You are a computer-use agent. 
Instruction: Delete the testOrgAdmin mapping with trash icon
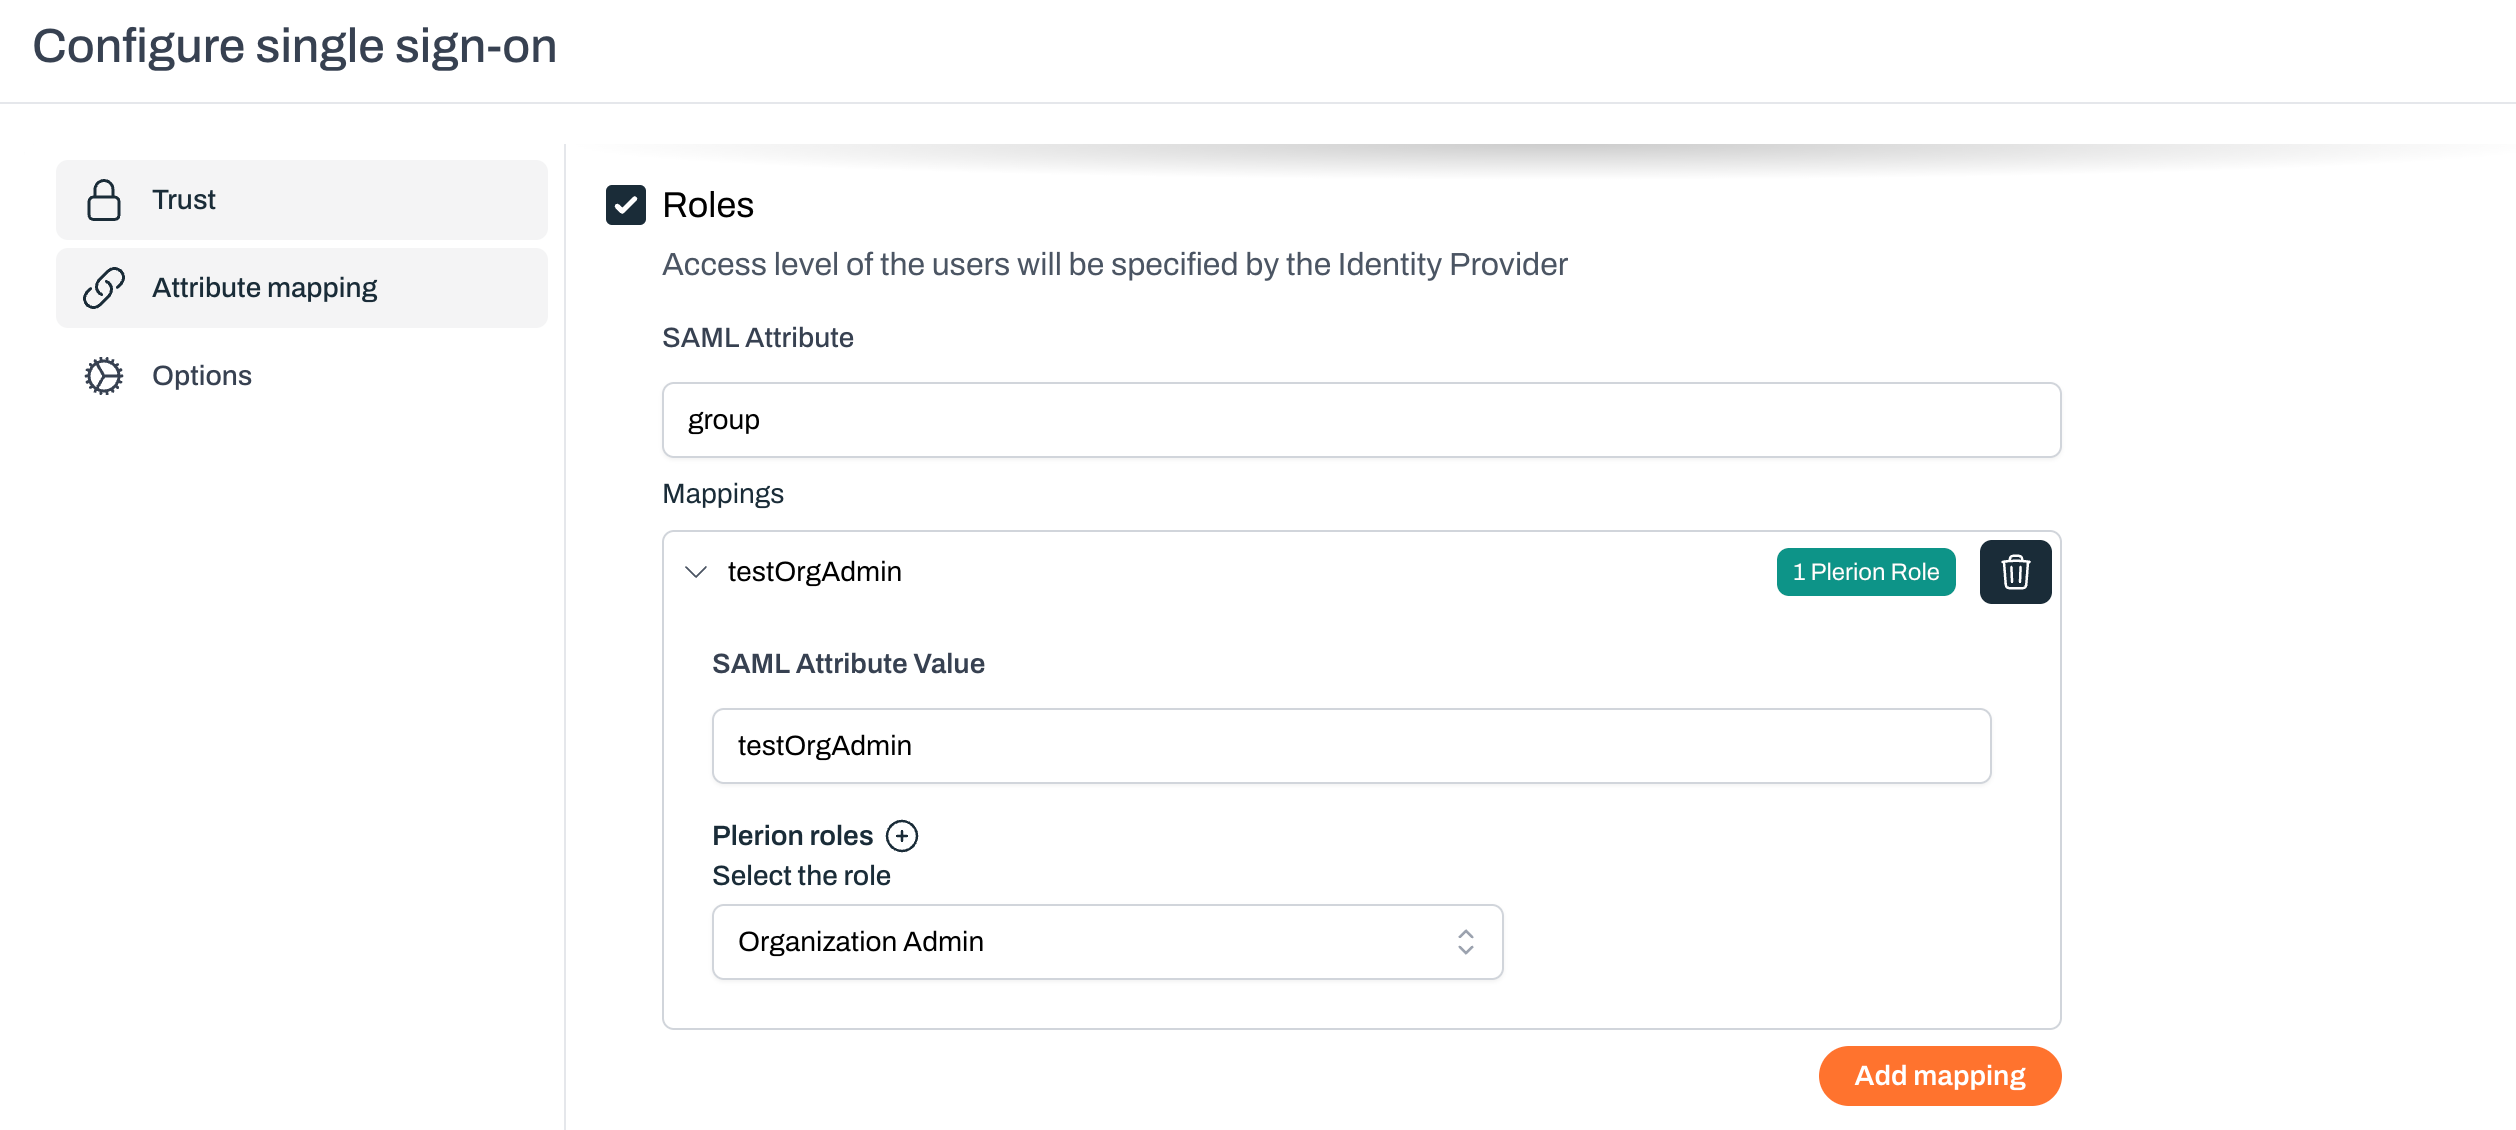[x=2015, y=572]
